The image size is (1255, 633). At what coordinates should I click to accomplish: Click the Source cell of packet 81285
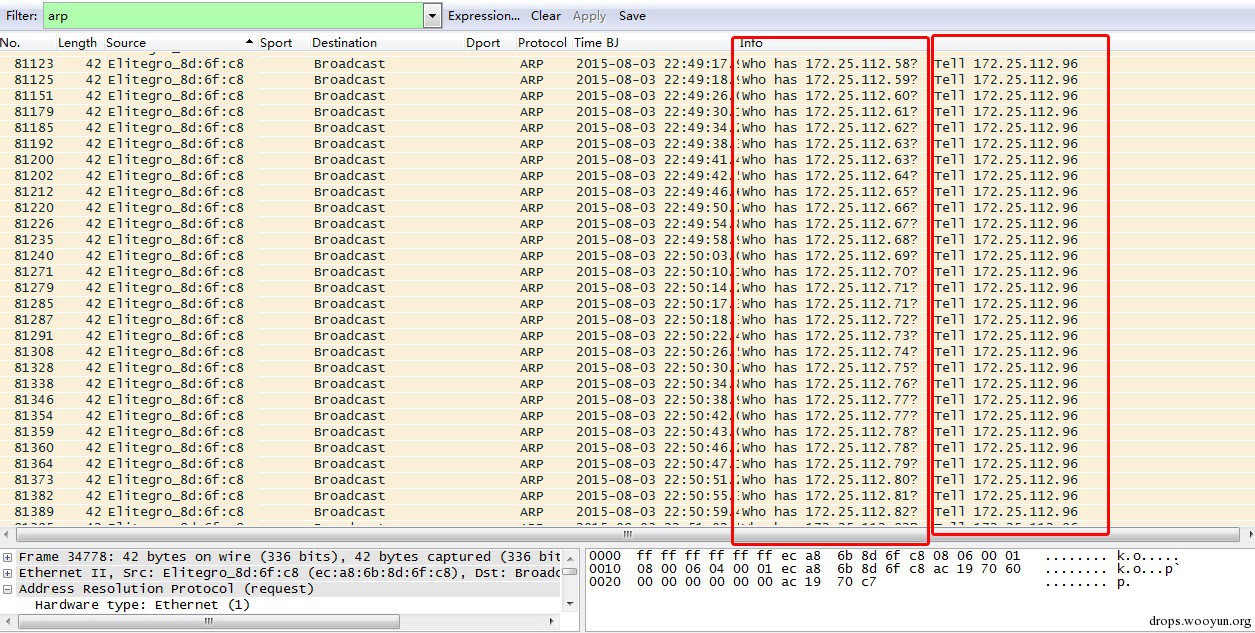(x=176, y=304)
